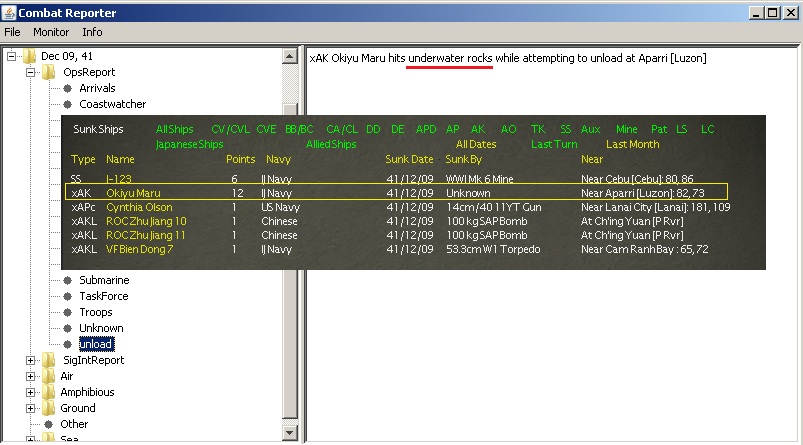
Task: Open the File menu
Action: click(12, 32)
